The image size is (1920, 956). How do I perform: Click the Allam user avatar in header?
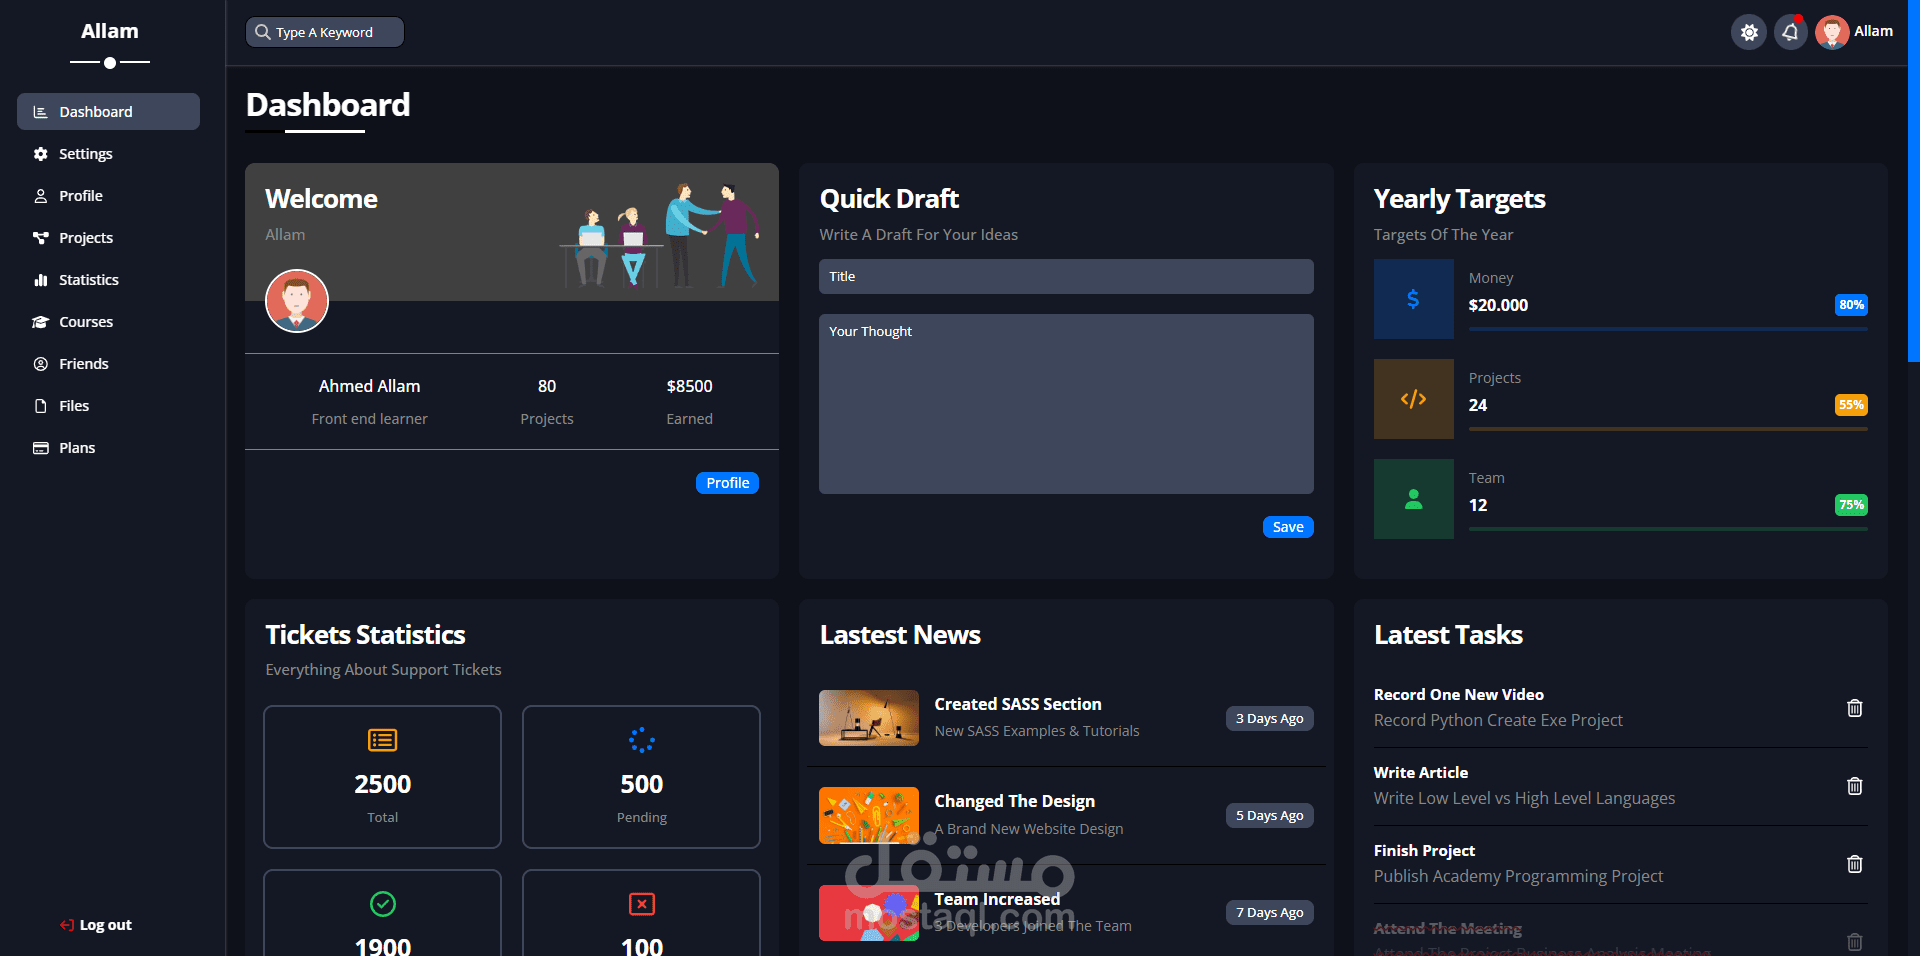tap(1832, 32)
